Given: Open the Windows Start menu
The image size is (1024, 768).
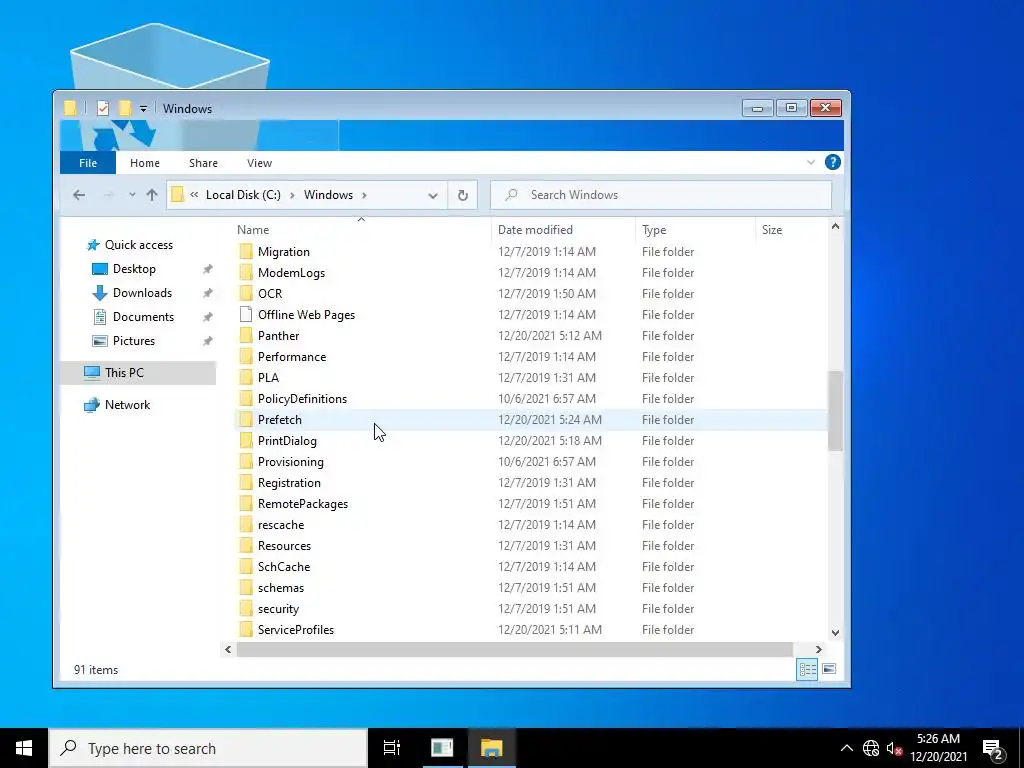Looking at the screenshot, I should (24, 748).
